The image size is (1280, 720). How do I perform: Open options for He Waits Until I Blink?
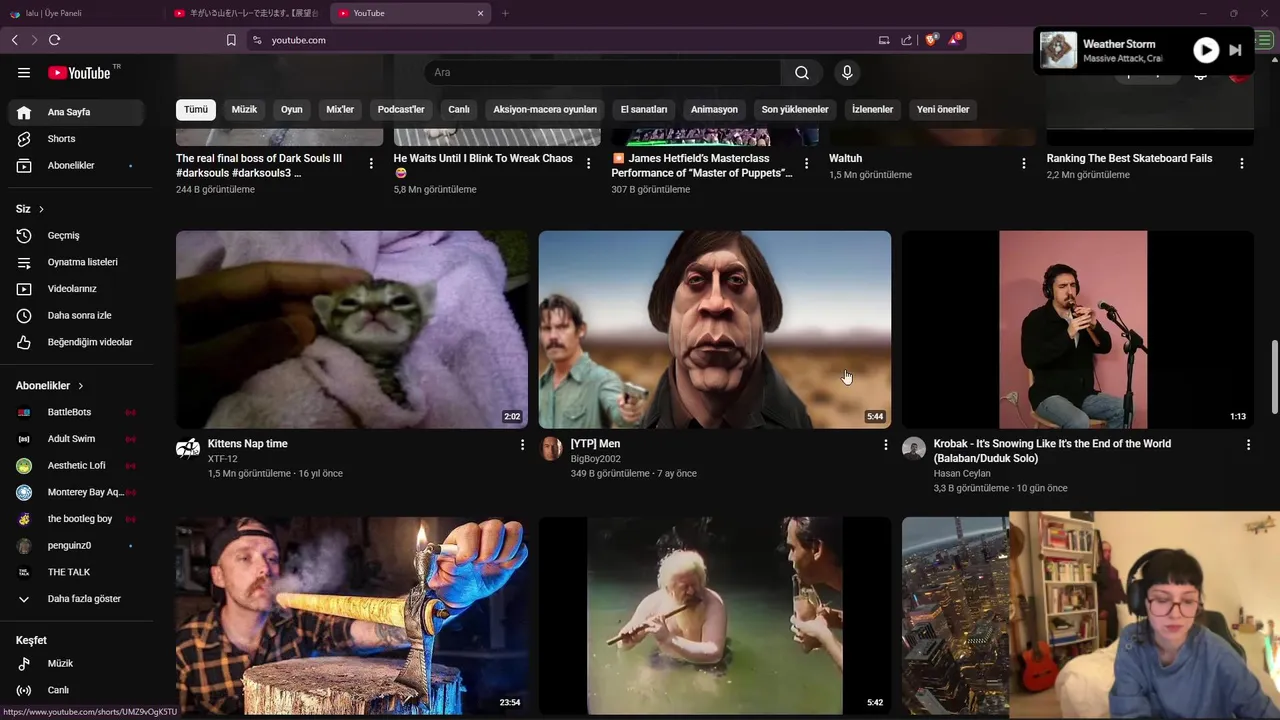click(589, 163)
